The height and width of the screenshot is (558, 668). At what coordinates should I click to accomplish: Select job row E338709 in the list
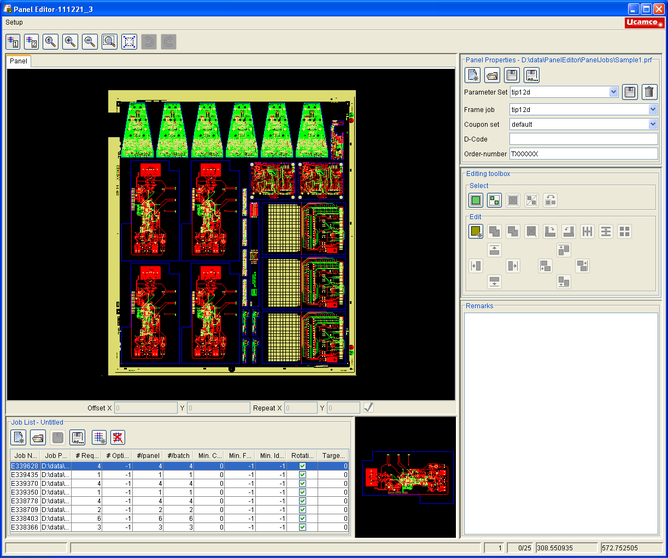[24, 509]
